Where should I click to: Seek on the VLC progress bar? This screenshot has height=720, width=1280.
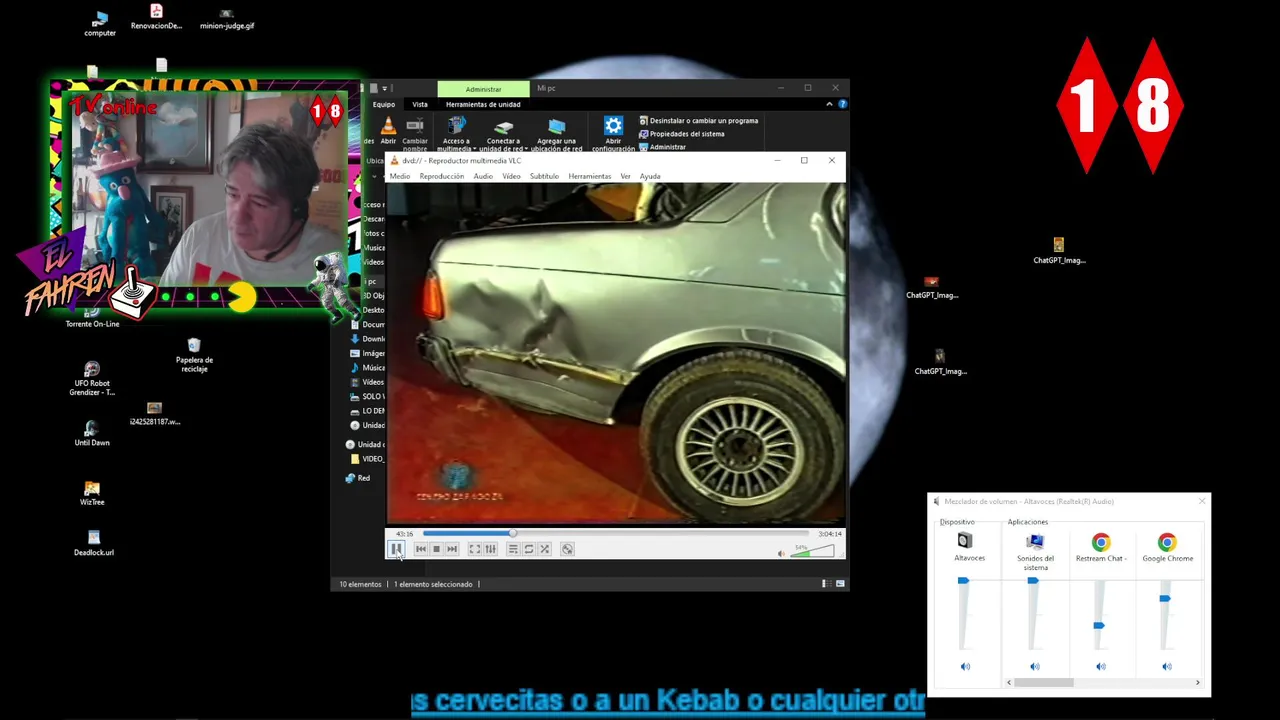click(x=615, y=534)
